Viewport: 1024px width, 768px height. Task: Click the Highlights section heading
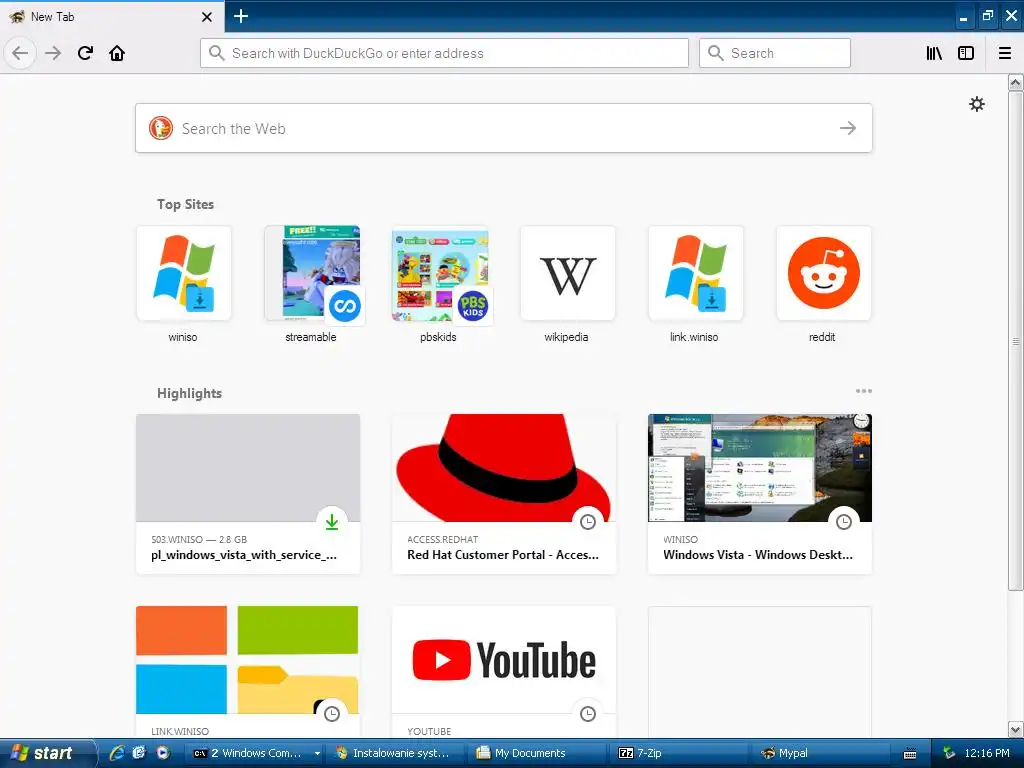(x=189, y=393)
